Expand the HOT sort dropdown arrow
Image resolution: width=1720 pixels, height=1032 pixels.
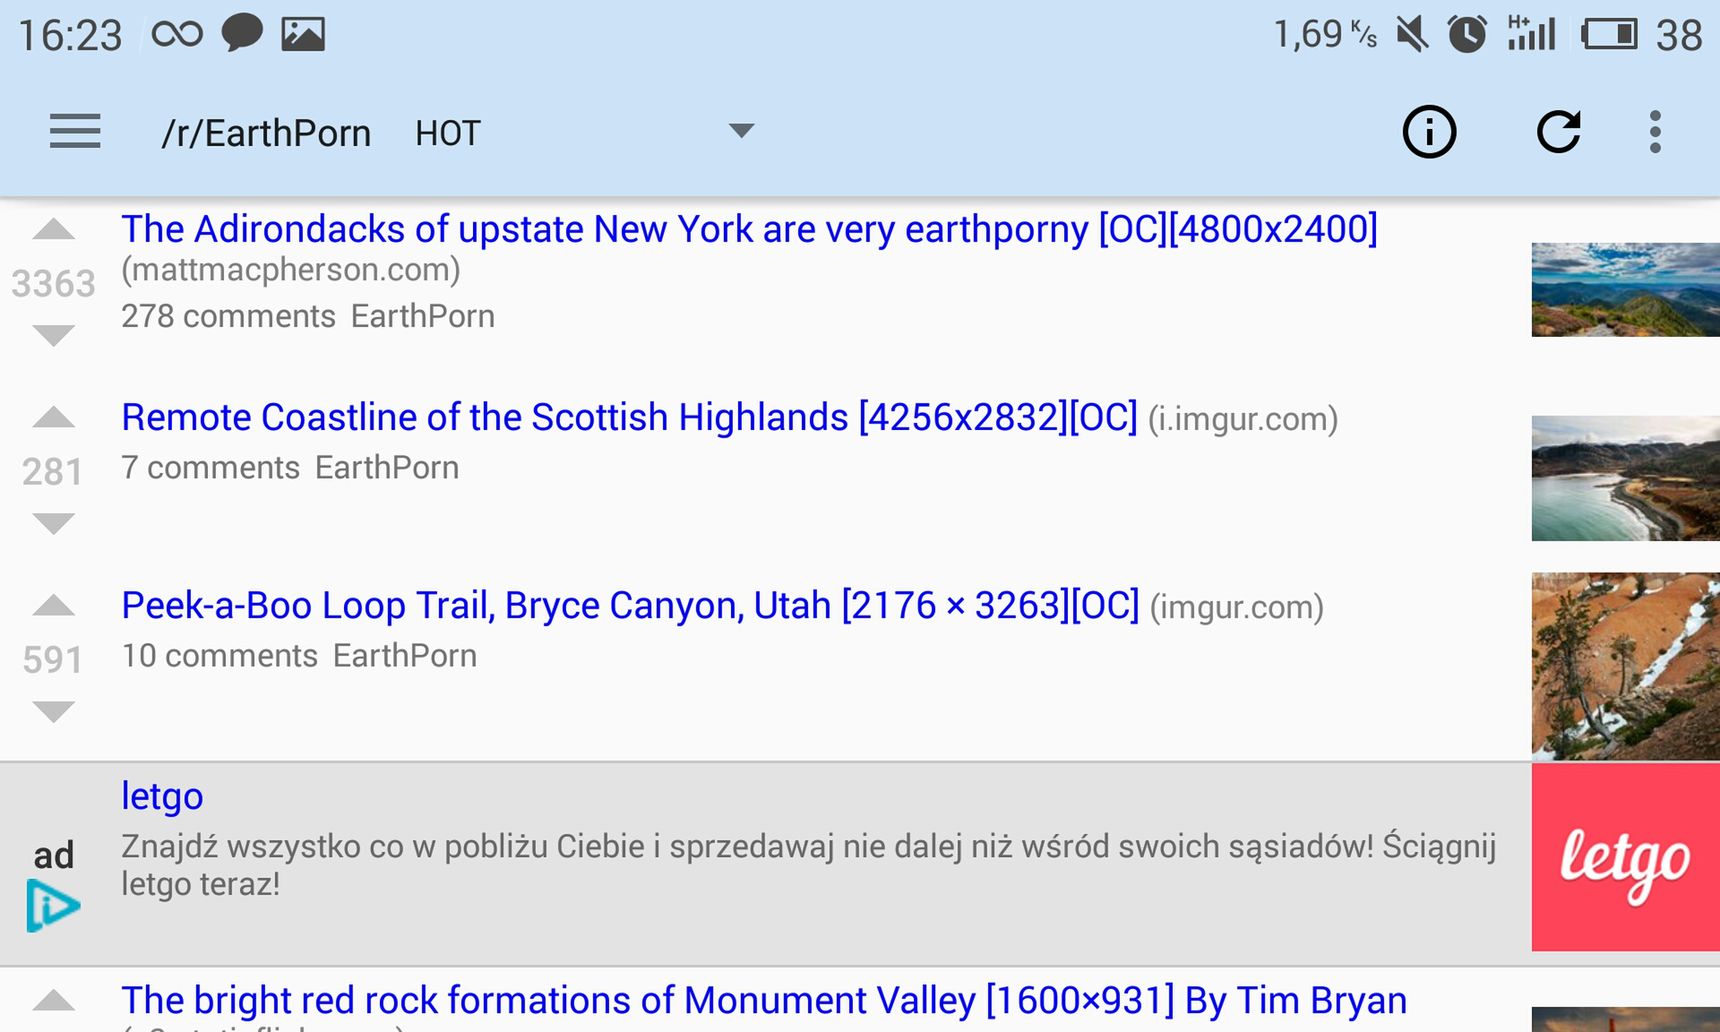click(741, 131)
